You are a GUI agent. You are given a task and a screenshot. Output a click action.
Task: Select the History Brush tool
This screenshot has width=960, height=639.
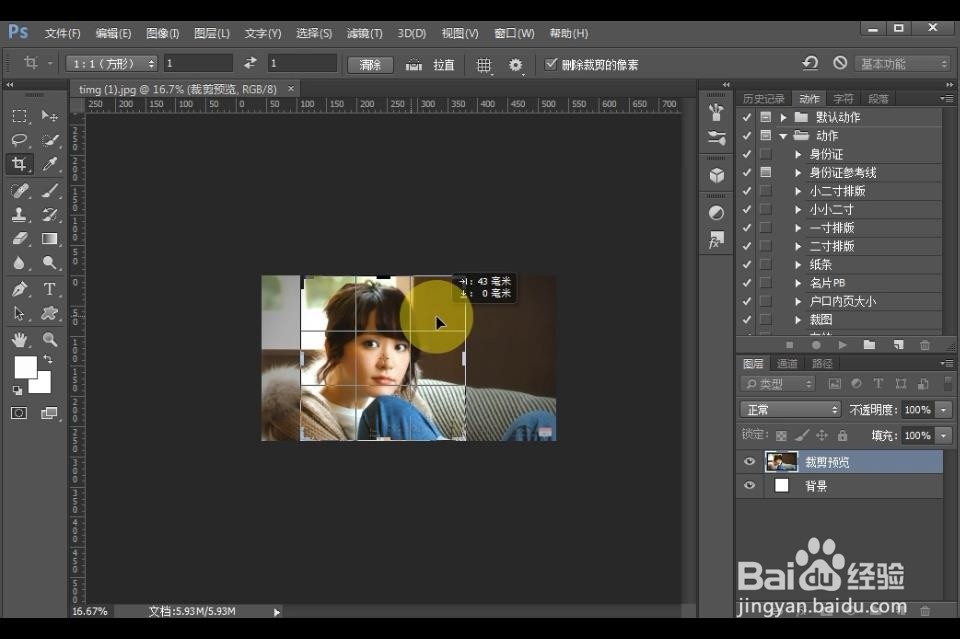tap(50, 215)
